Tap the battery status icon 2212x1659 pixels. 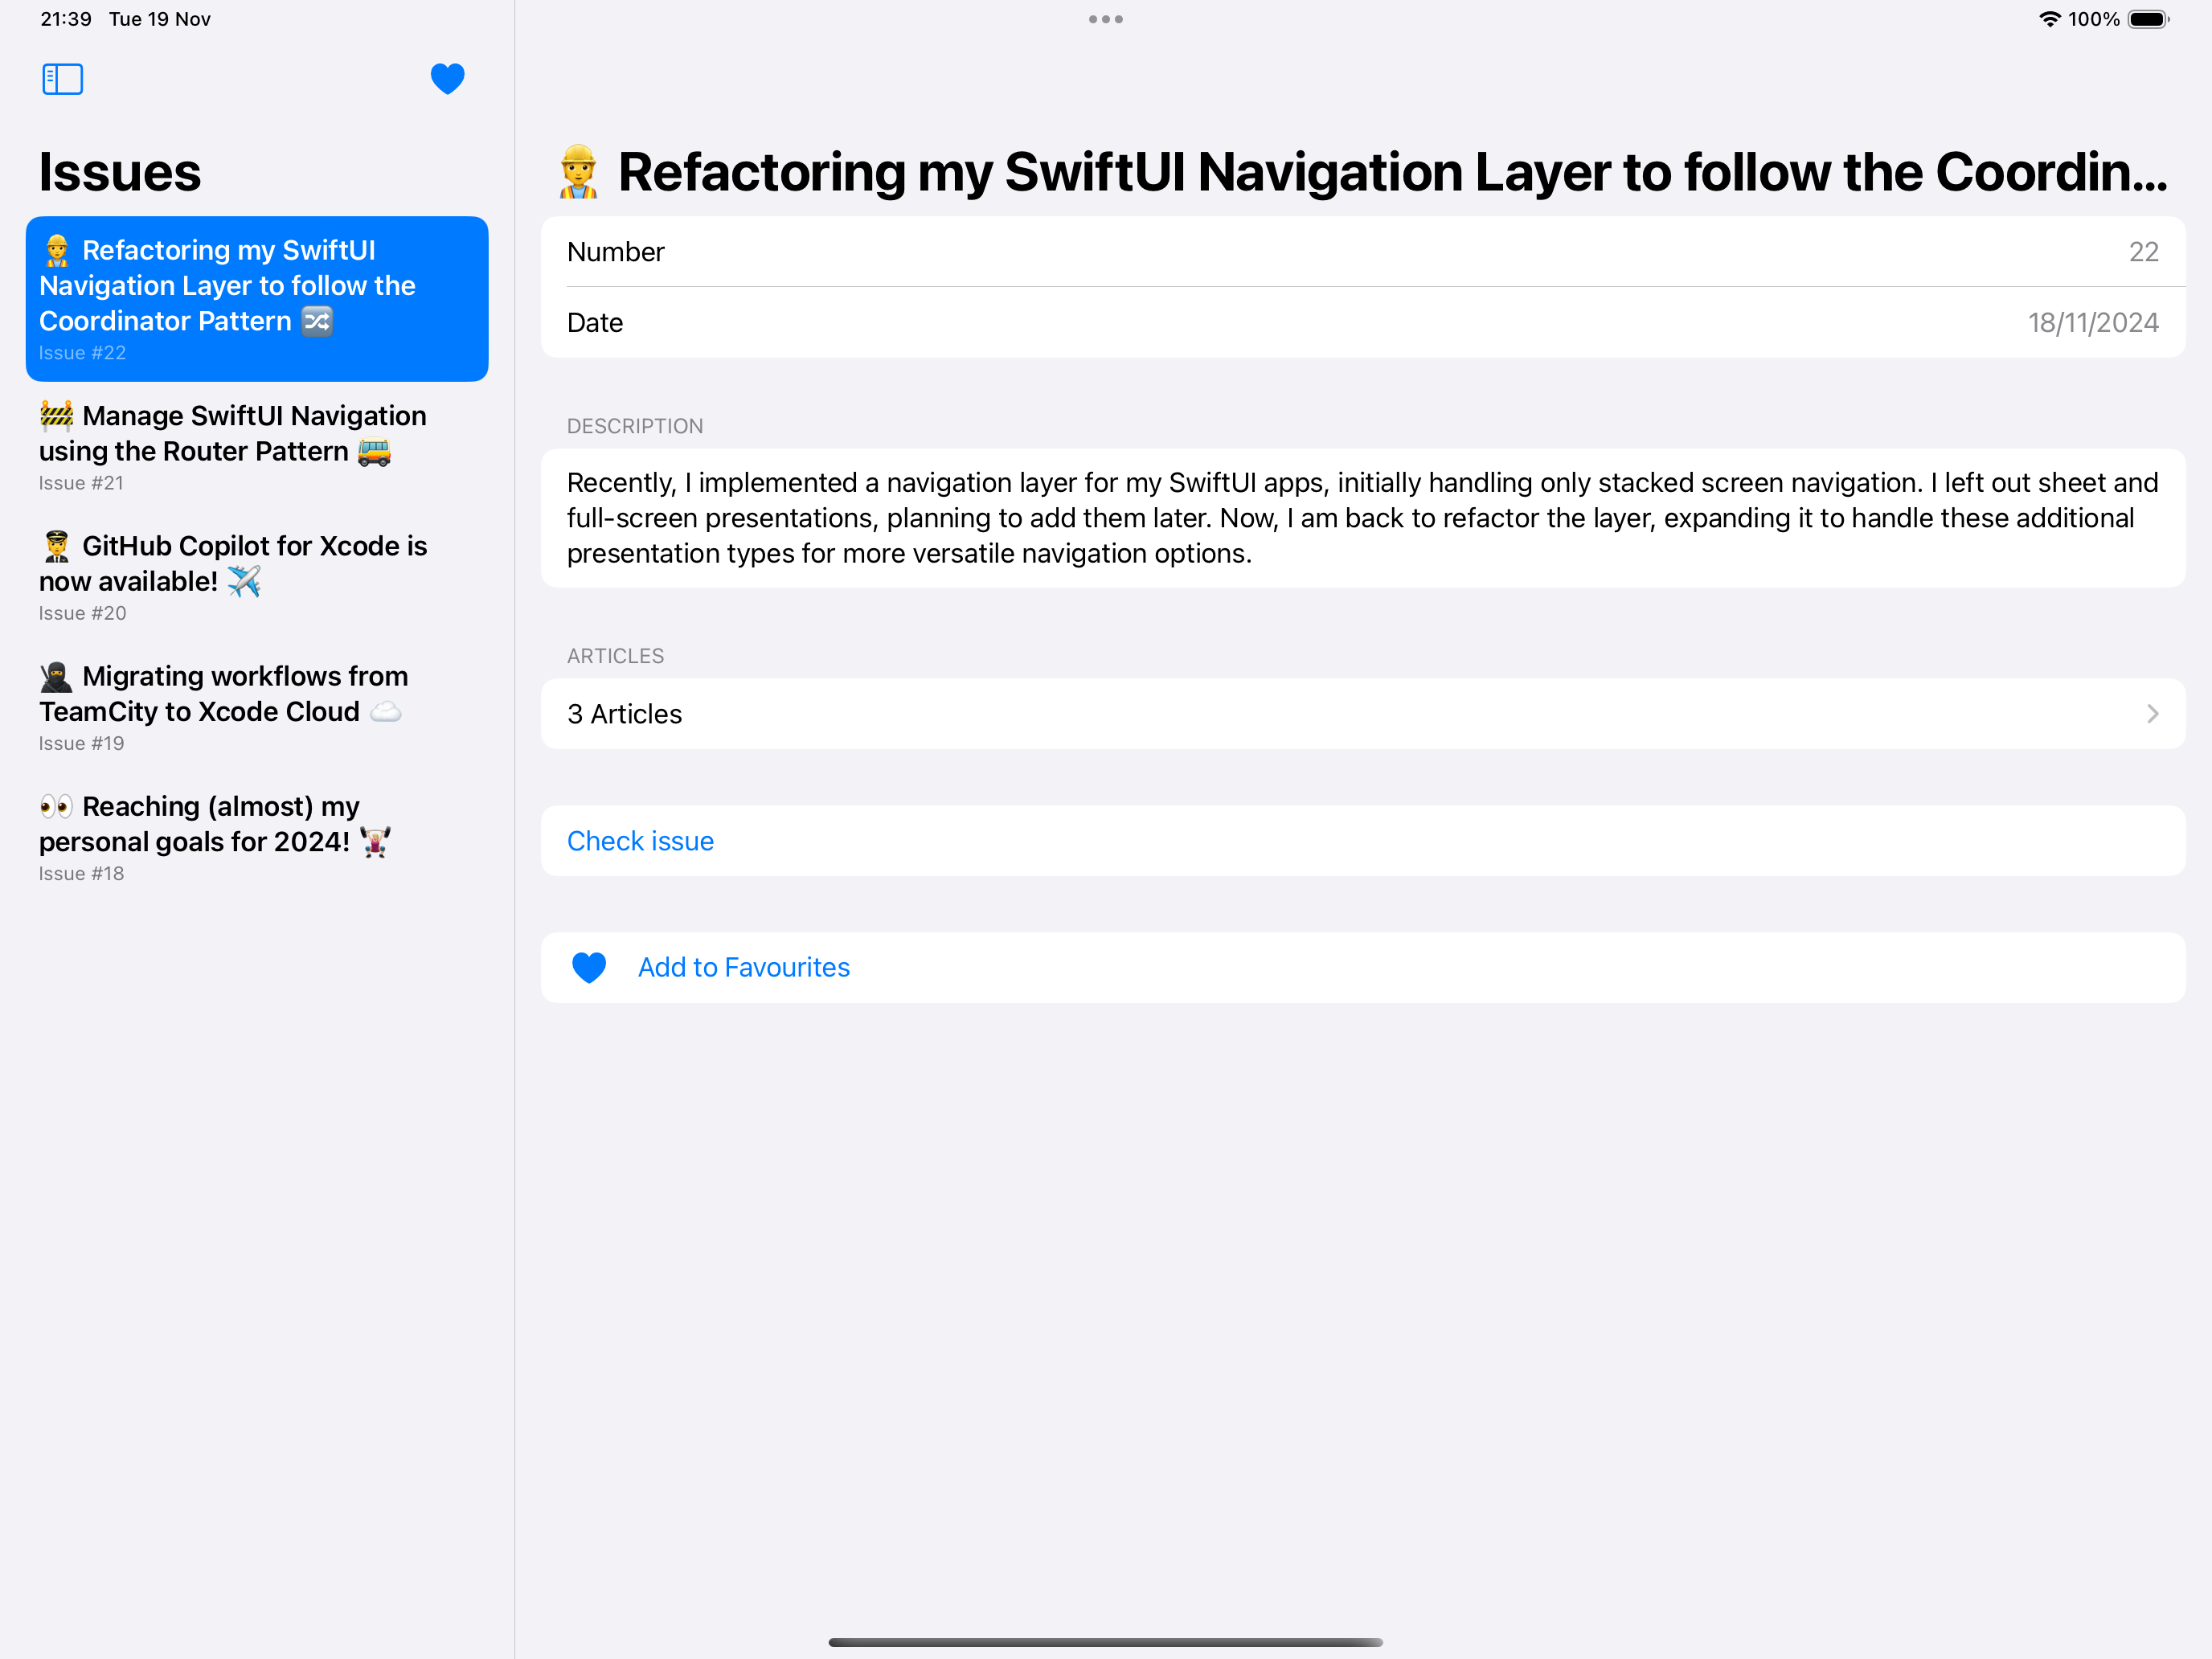tap(2147, 19)
